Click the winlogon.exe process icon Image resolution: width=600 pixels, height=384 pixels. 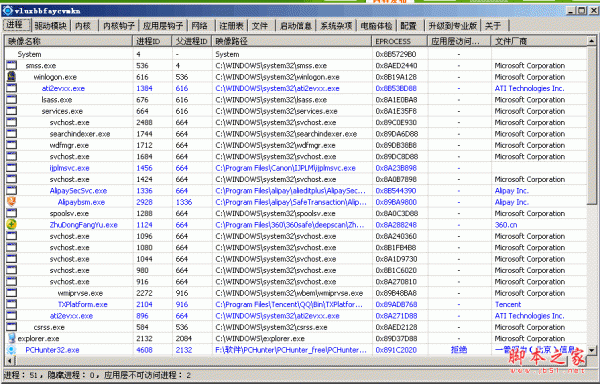point(11,77)
